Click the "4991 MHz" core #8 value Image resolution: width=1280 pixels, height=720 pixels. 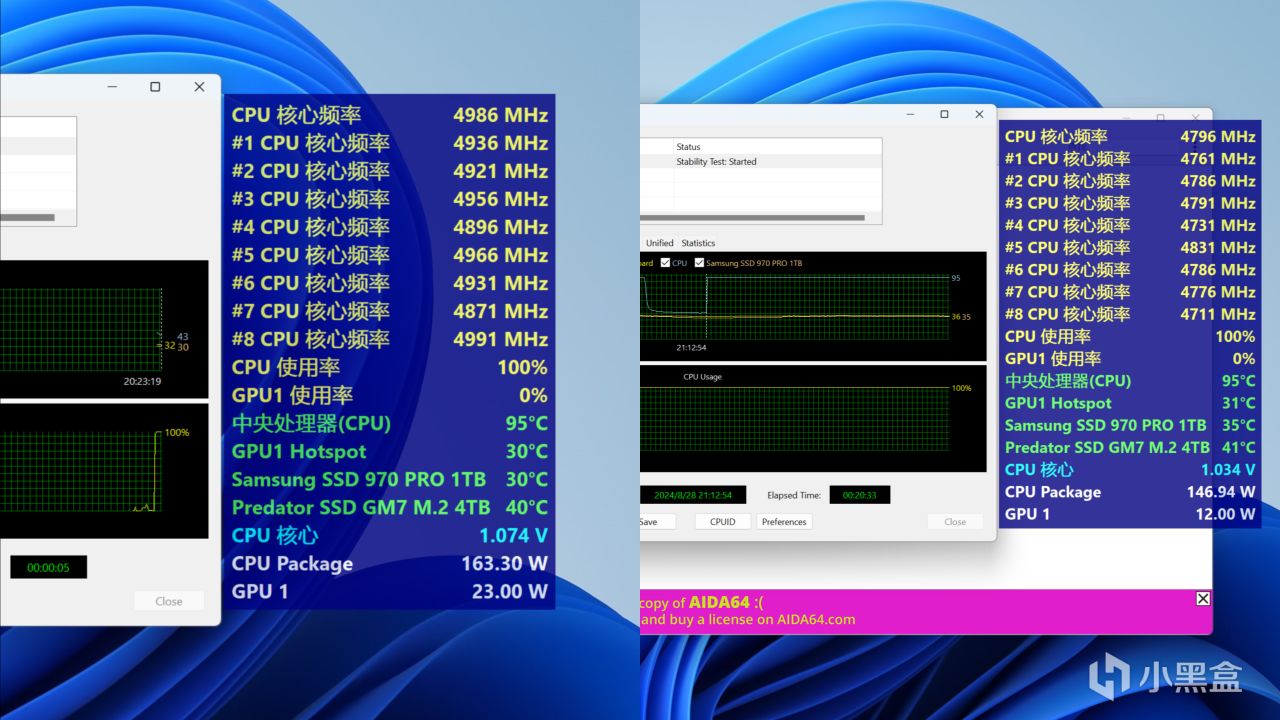[x=500, y=339]
